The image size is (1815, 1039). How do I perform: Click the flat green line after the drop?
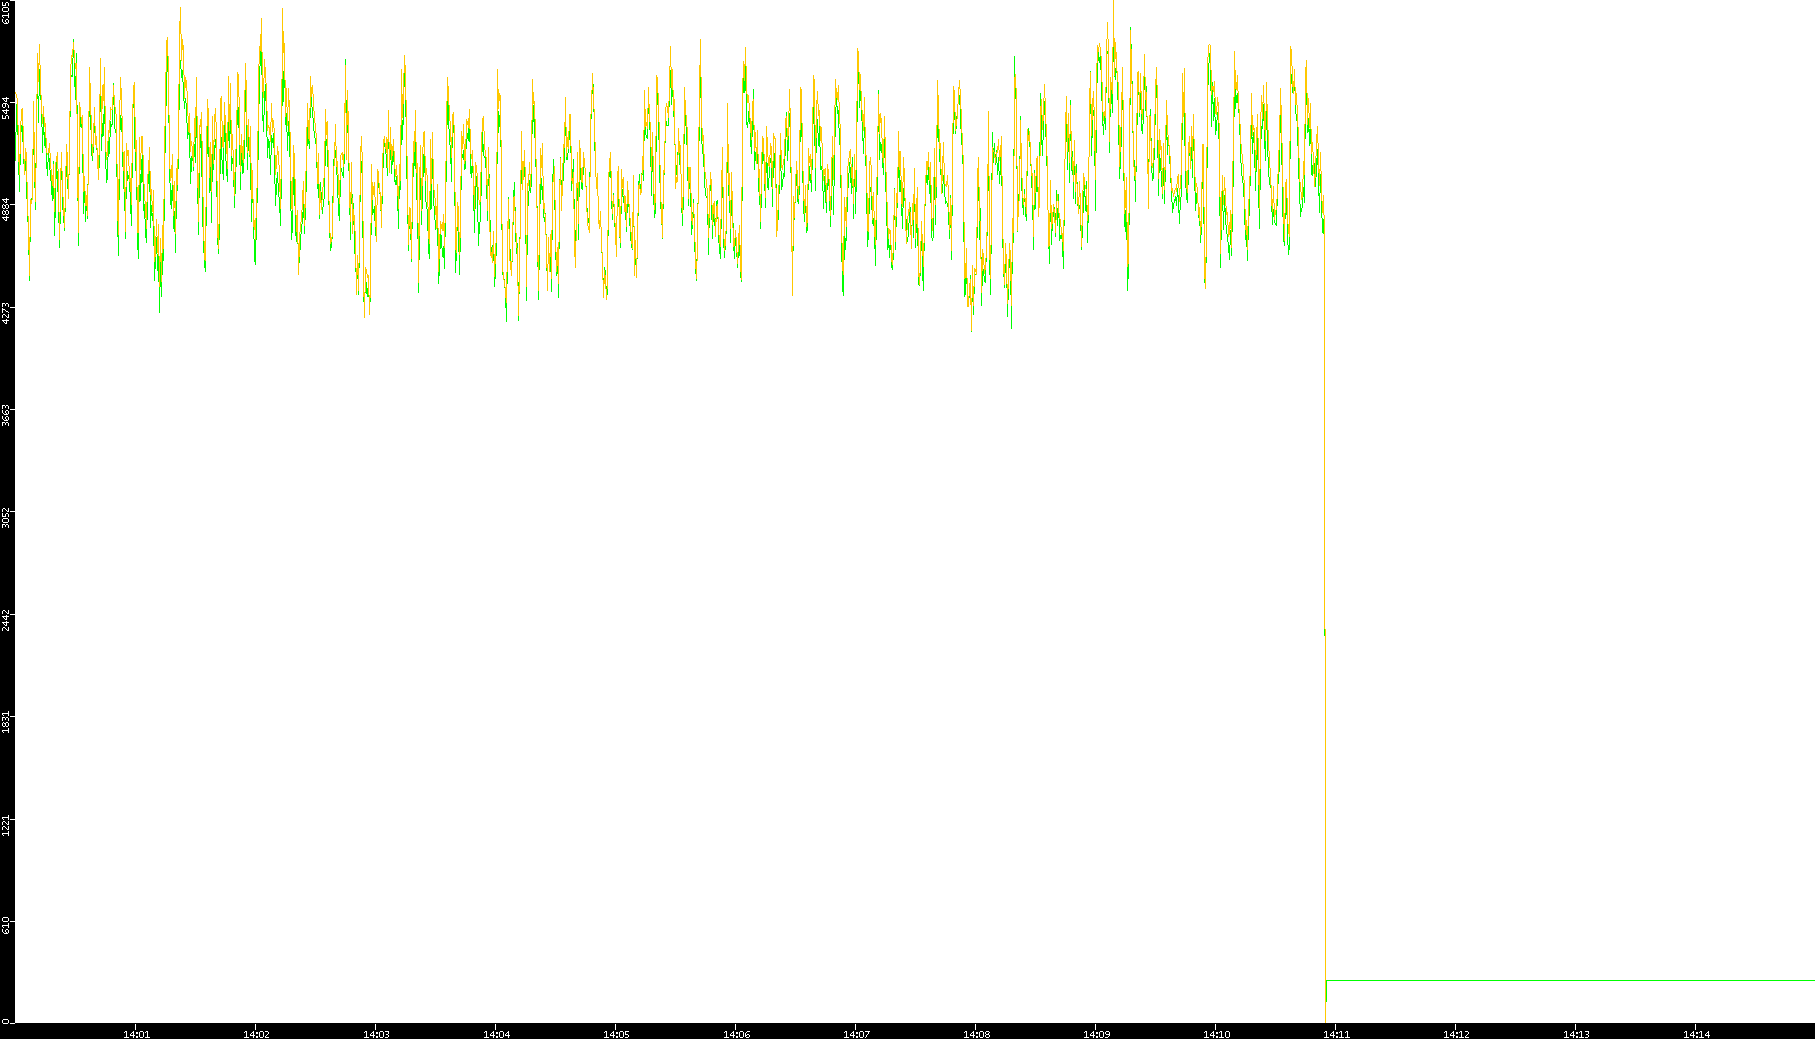click(1570, 980)
